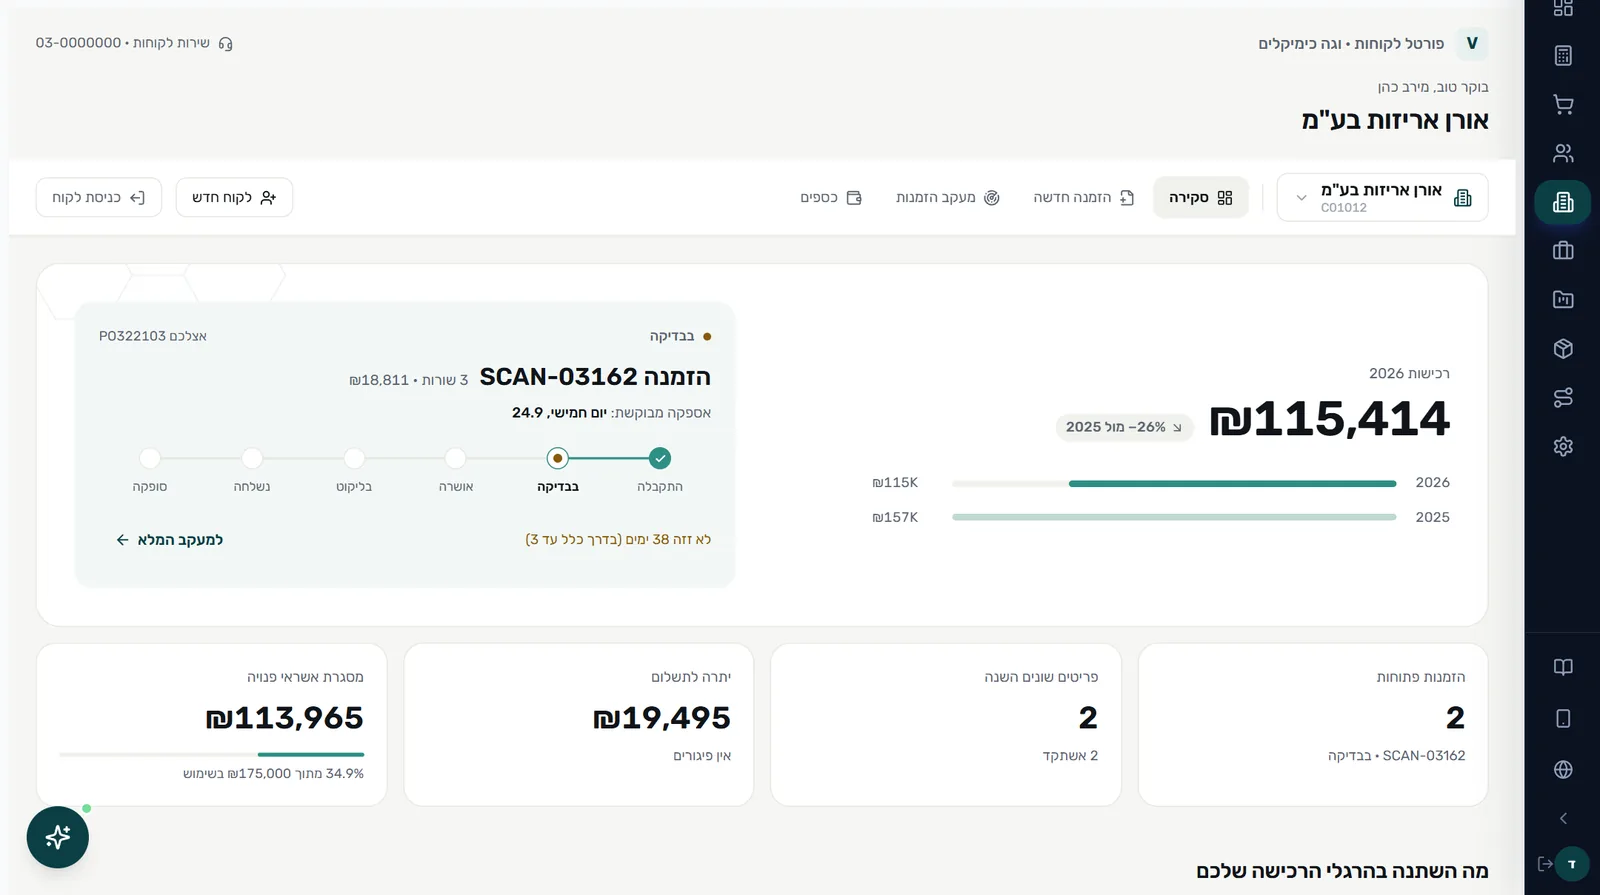Open the settings gear in the sidebar
The image size is (1600, 895).
(x=1563, y=446)
